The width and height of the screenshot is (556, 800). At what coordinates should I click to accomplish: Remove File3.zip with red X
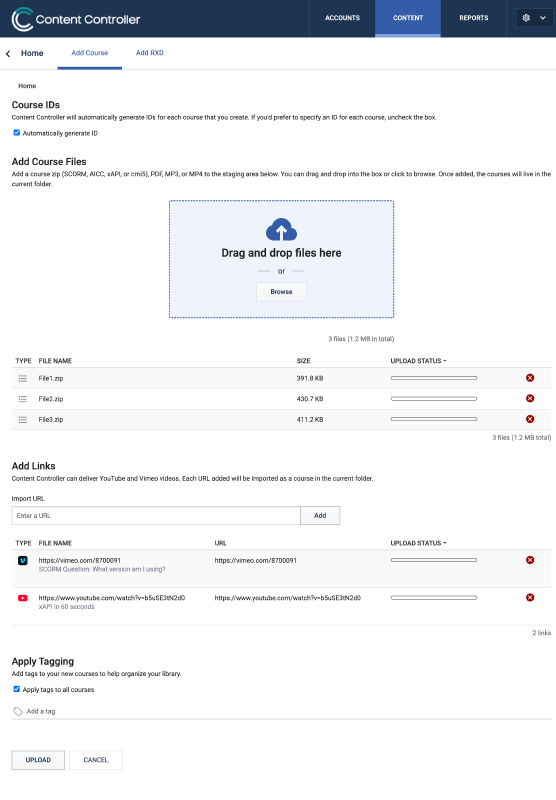[530, 419]
